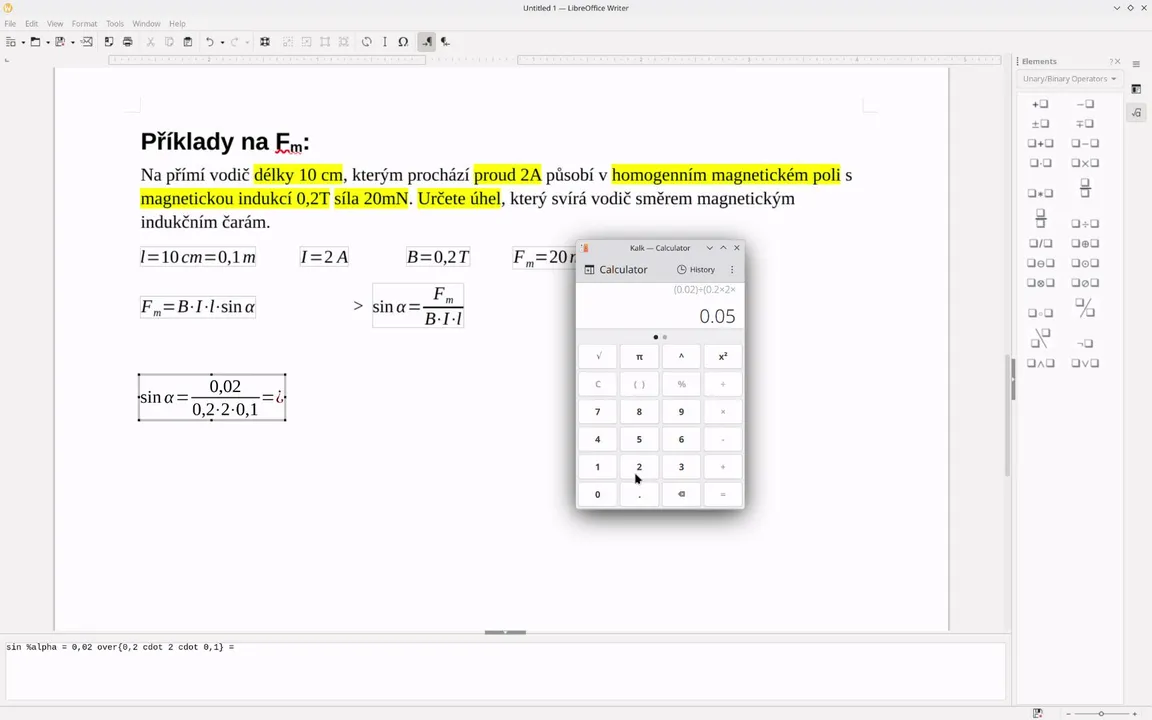Click the zoom slider handle in status bar
Screen dimensions: 1152x720
[x=1101, y=713]
